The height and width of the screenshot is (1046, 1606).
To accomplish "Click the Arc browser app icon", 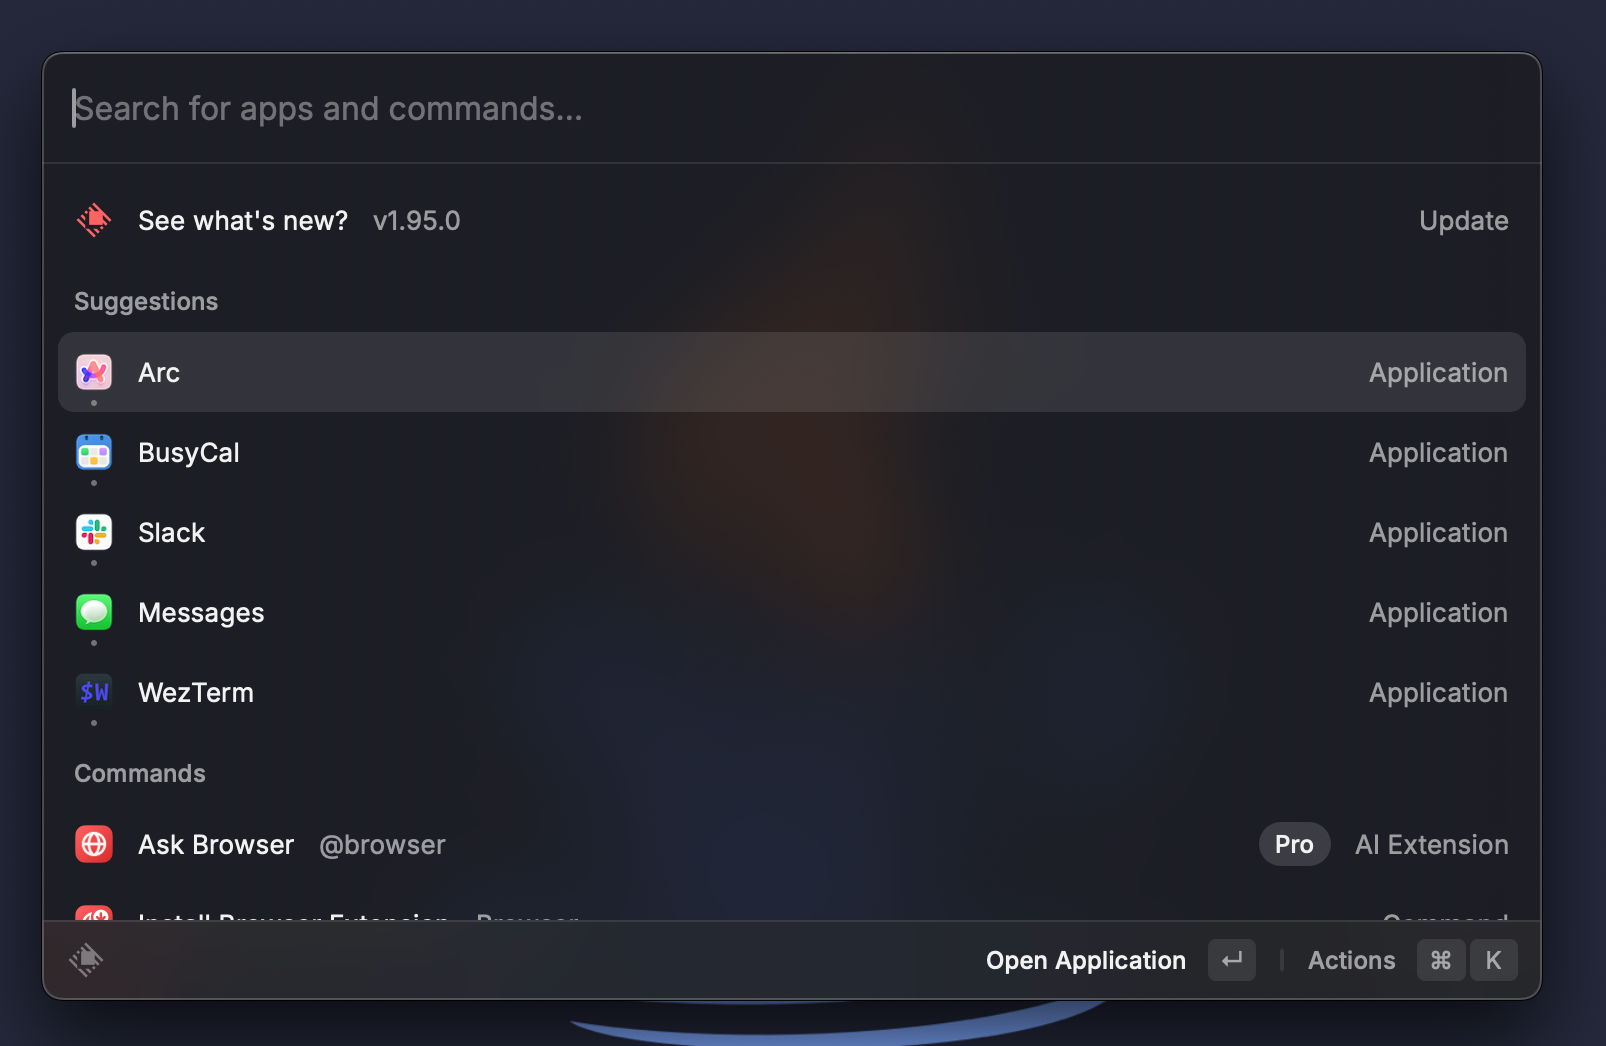I will [94, 372].
